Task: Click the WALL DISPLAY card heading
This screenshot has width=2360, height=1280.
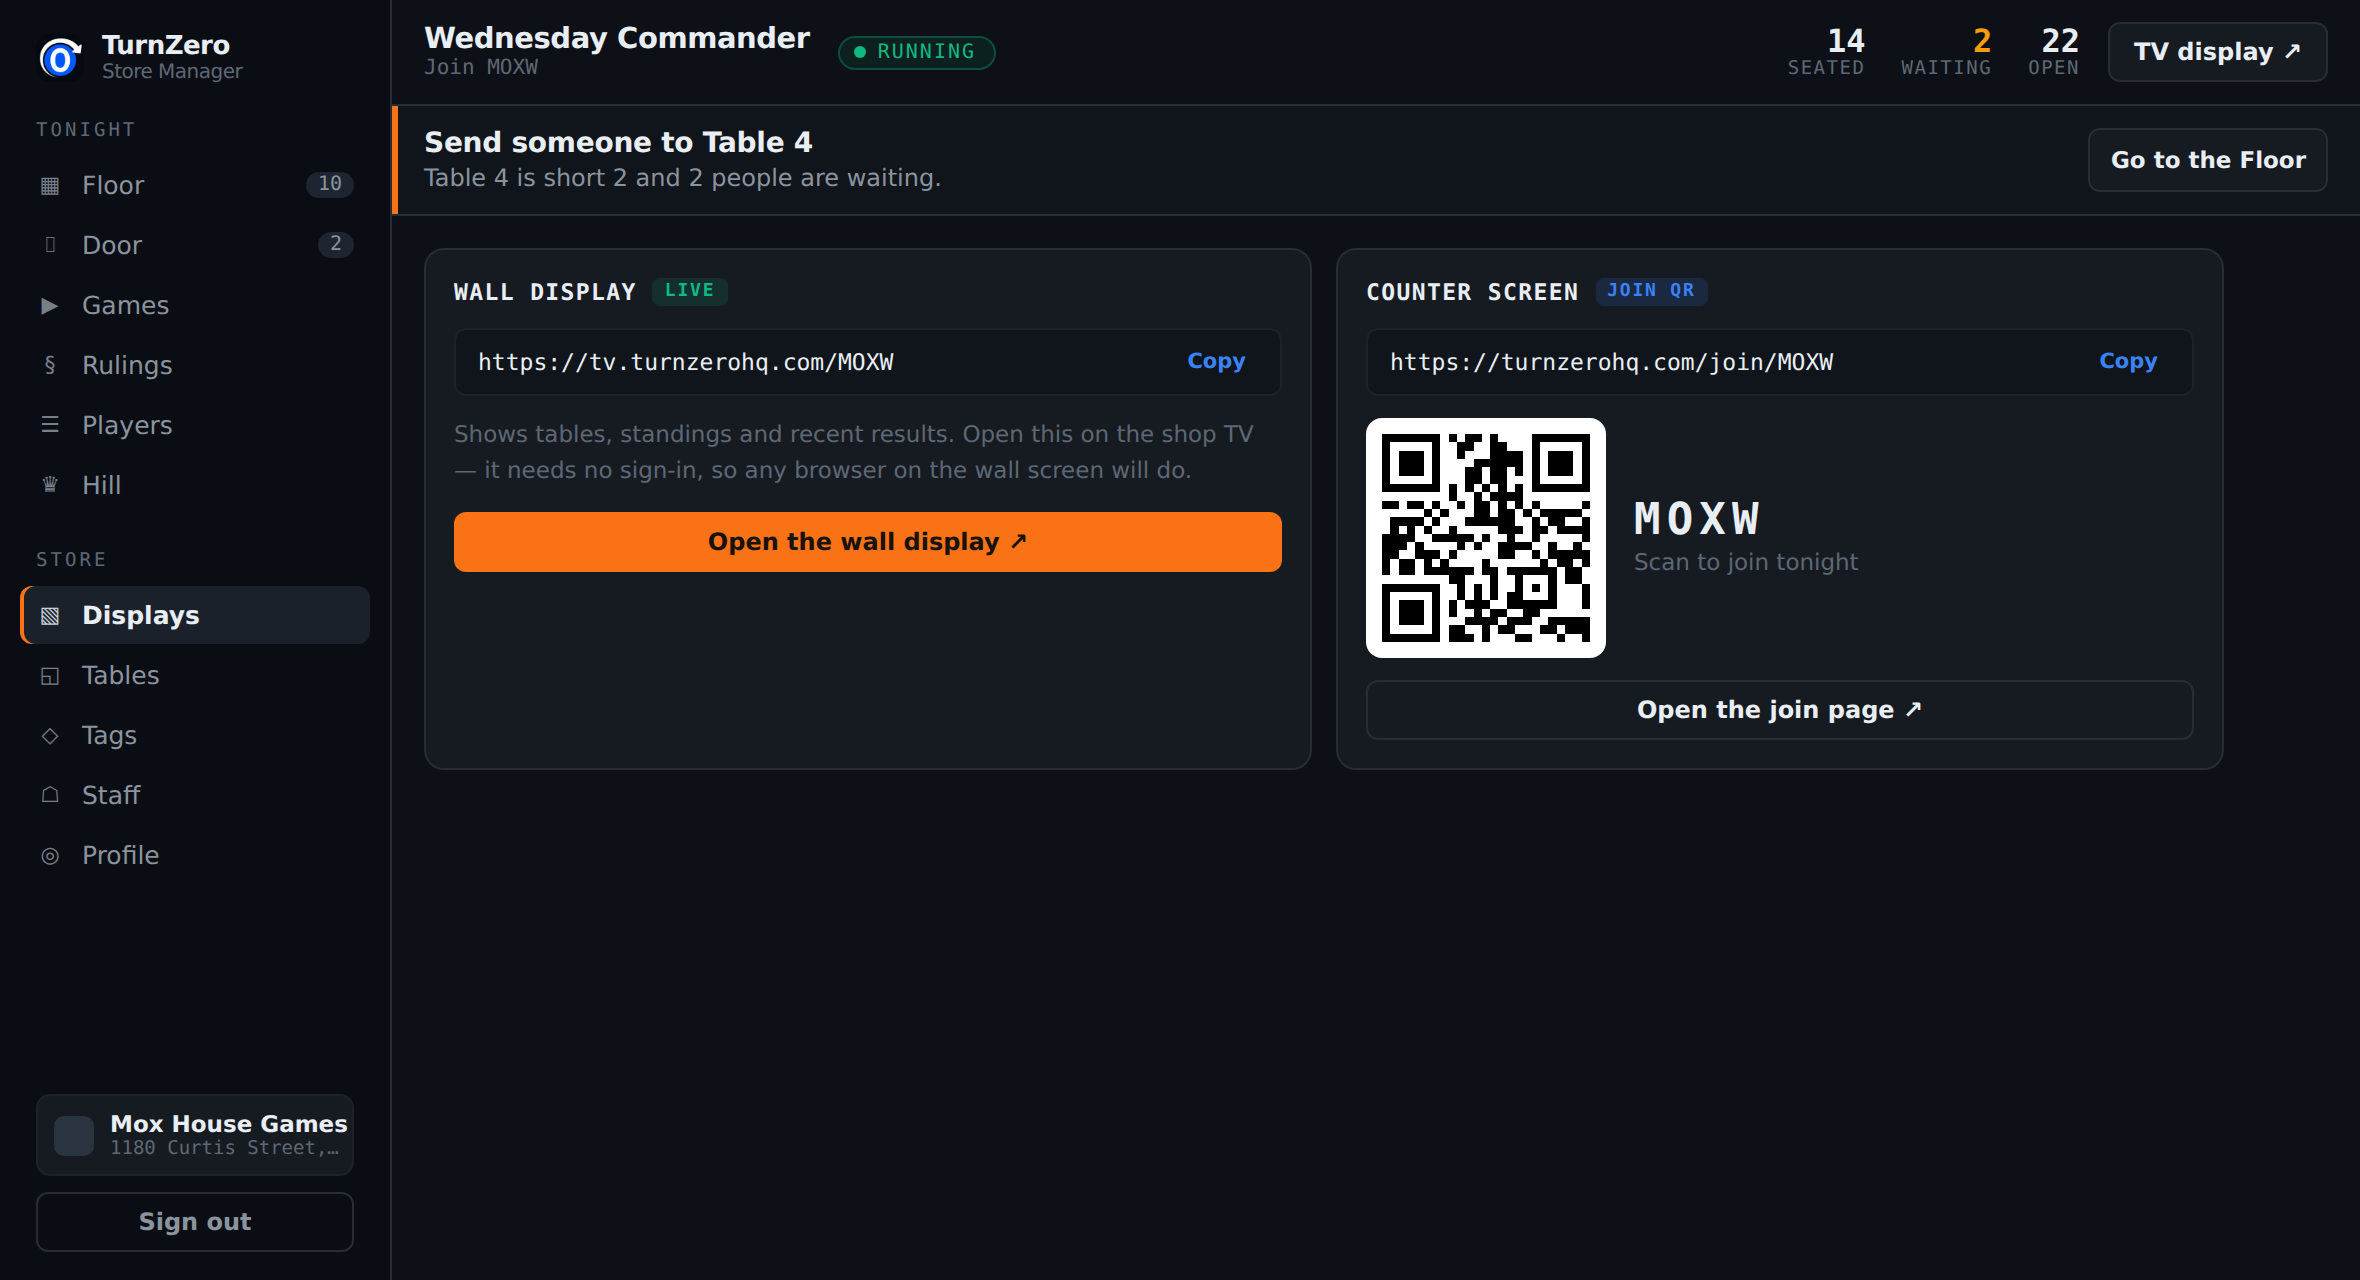Action: click(x=545, y=292)
